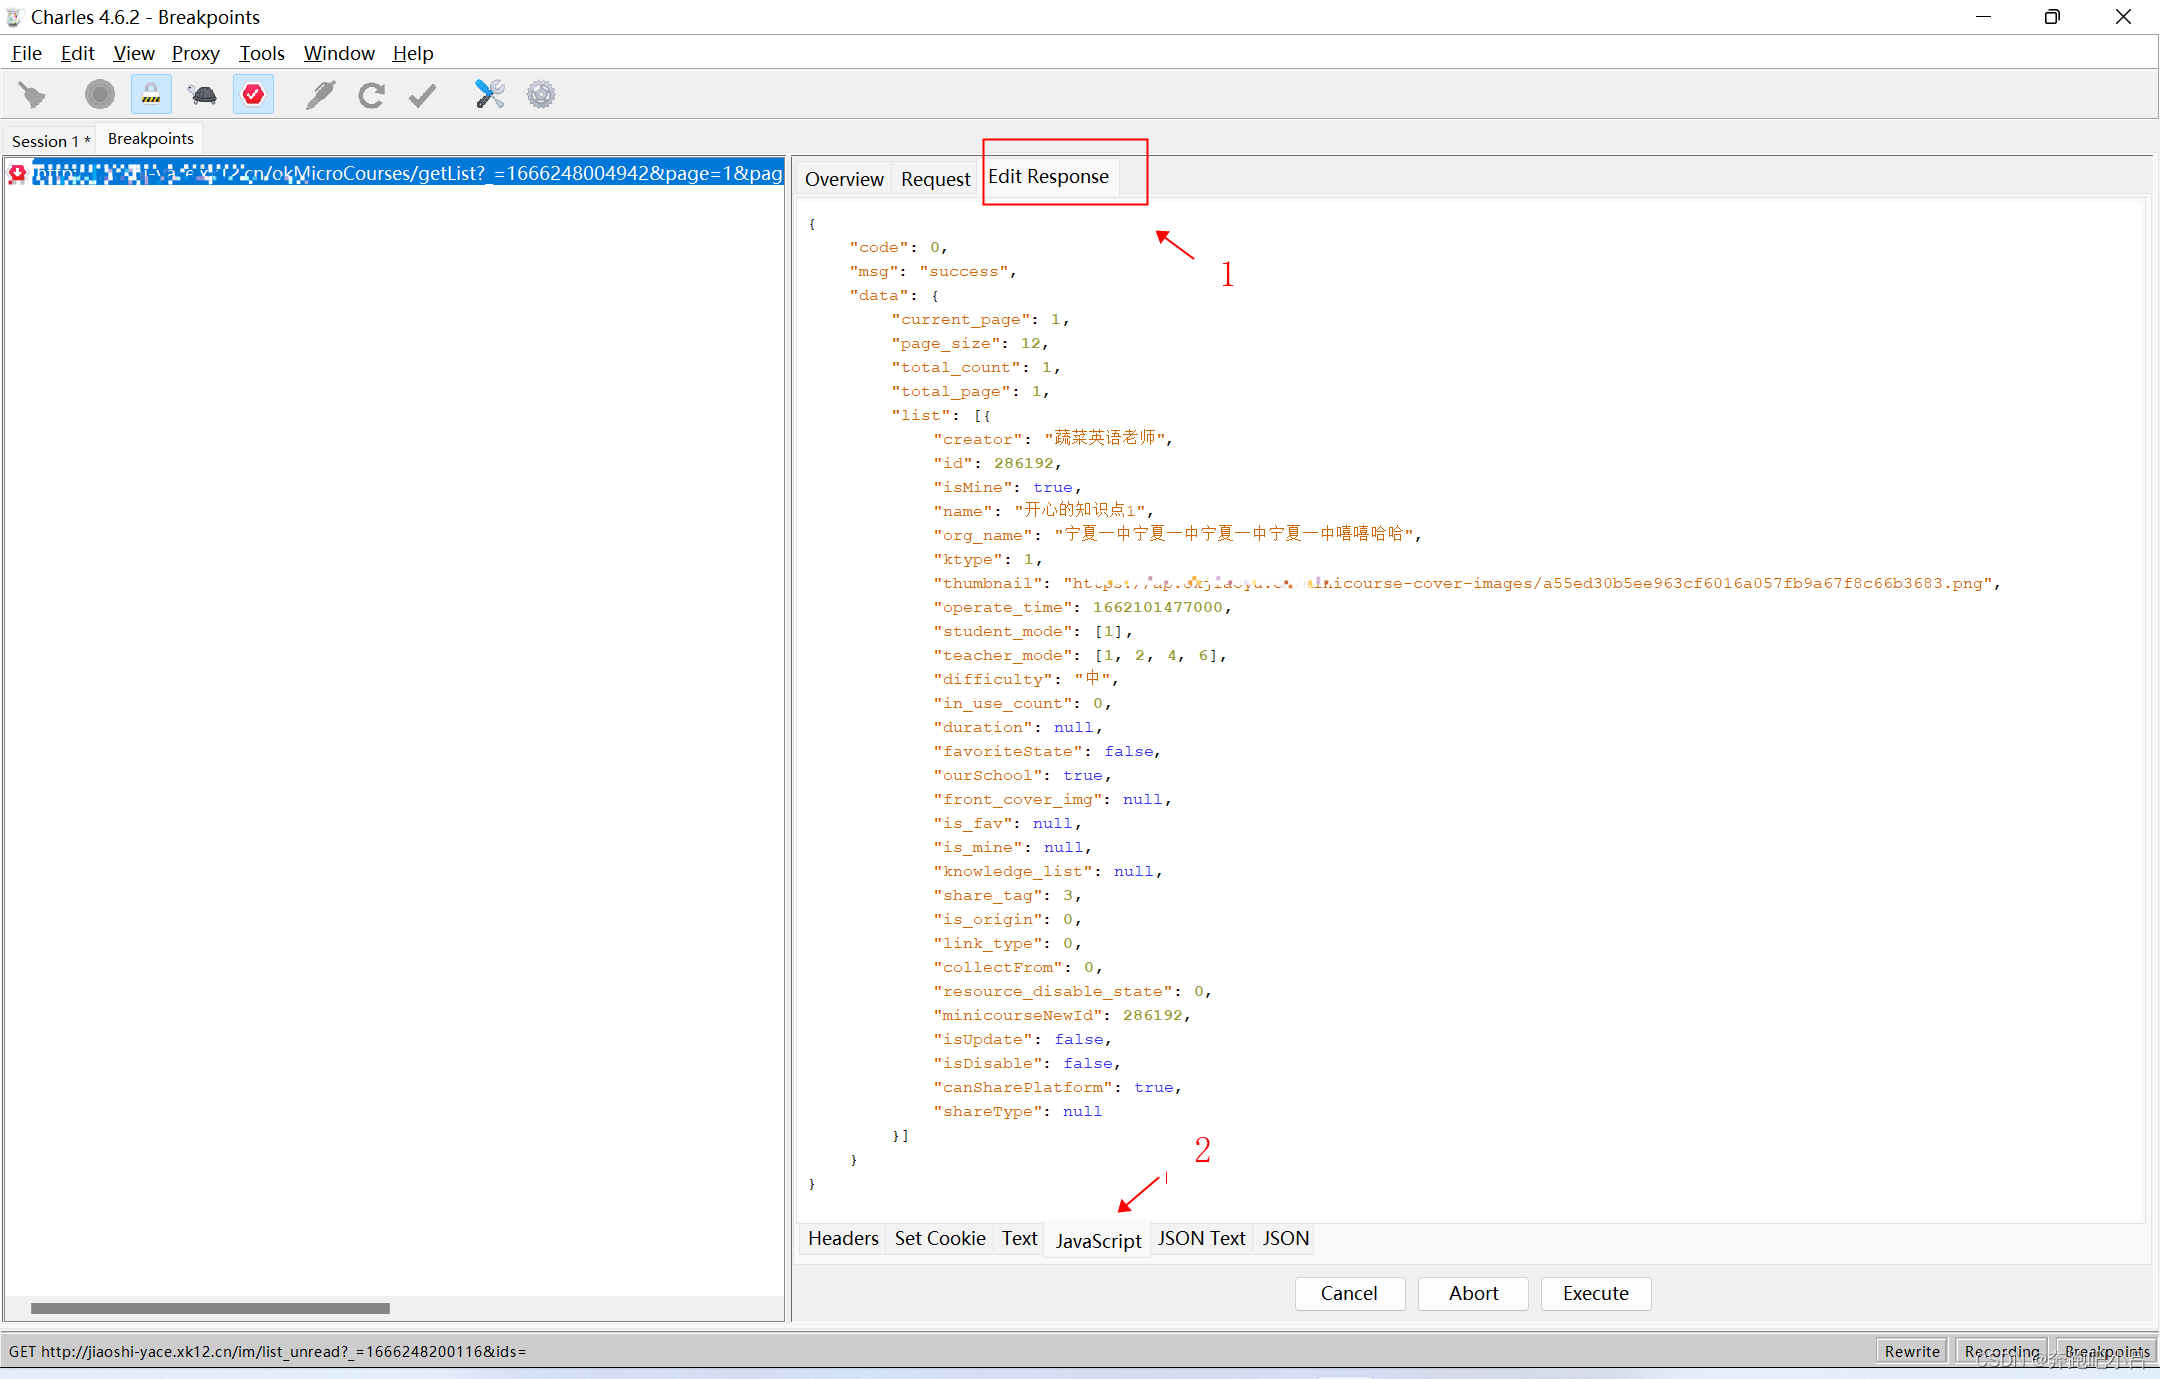Toggle SSL proxying padlock icon

pyautogui.click(x=151, y=95)
